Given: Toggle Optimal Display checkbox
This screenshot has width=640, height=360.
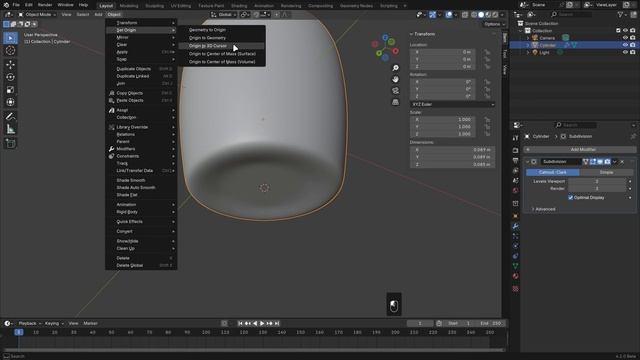Looking at the screenshot, I should point(571,198).
